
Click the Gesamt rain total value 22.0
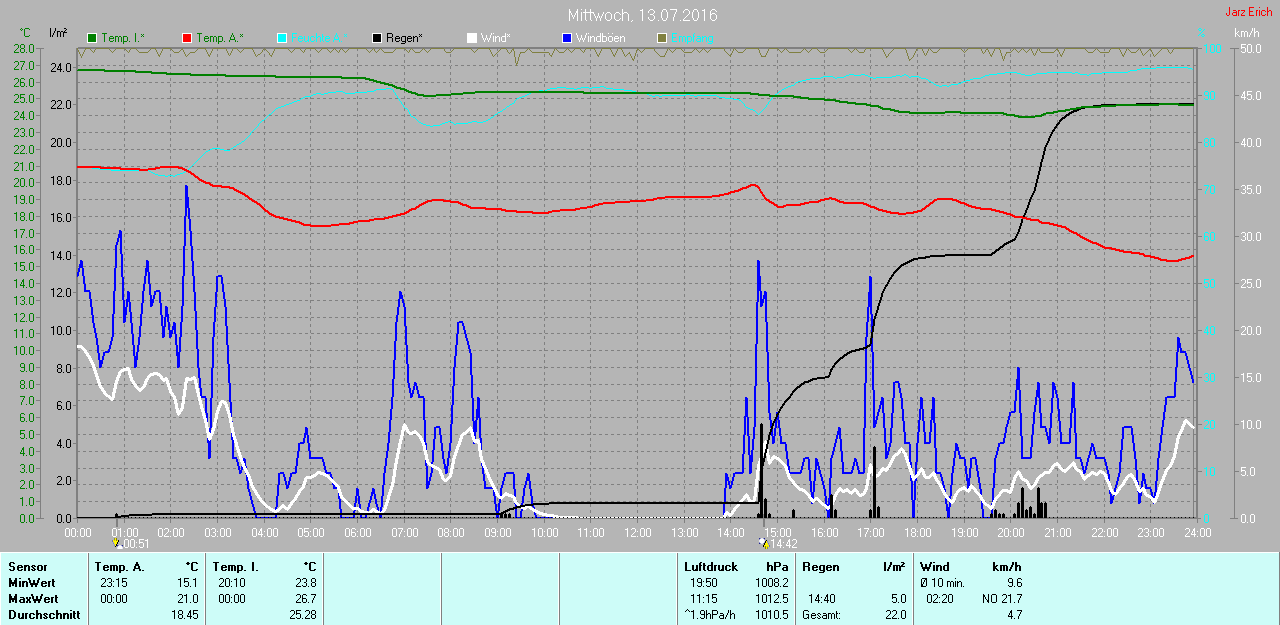pyautogui.click(x=894, y=615)
